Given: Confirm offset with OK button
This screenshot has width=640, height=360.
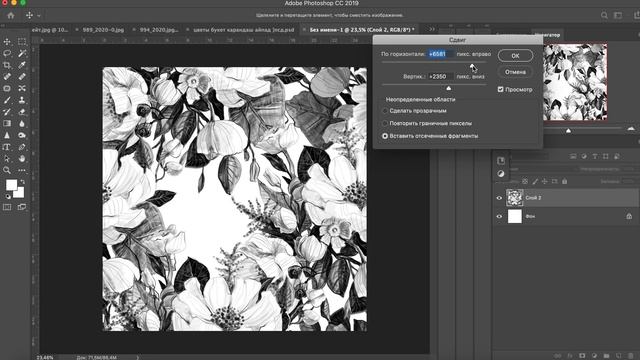Looking at the screenshot, I should tap(515, 56).
